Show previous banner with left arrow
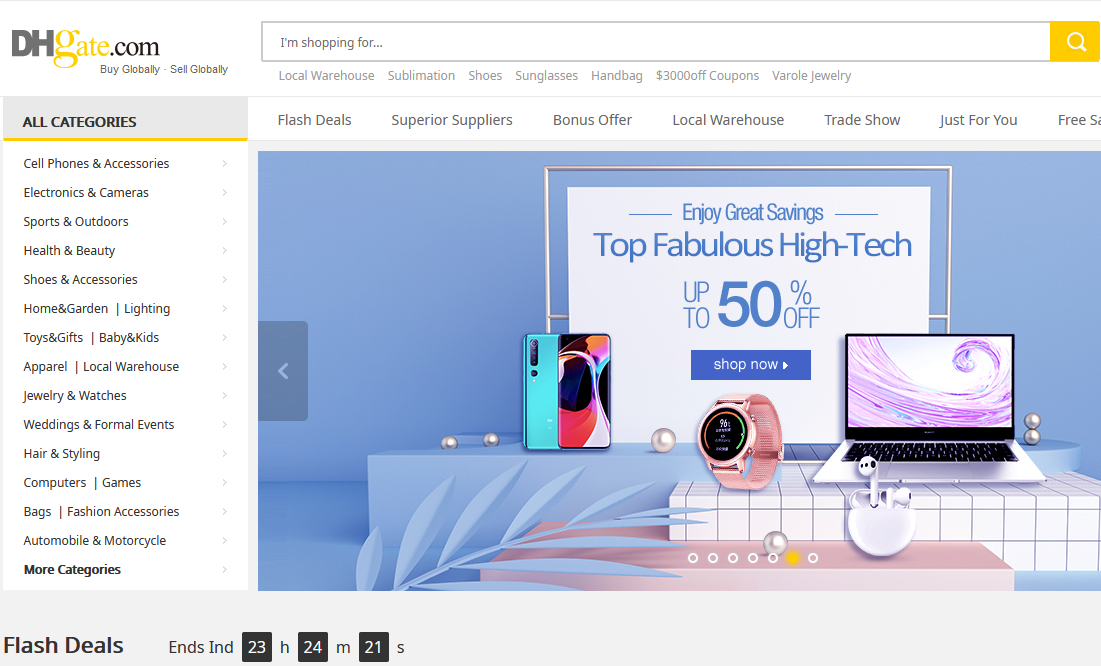The image size is (1101, 666). (283, 371)
